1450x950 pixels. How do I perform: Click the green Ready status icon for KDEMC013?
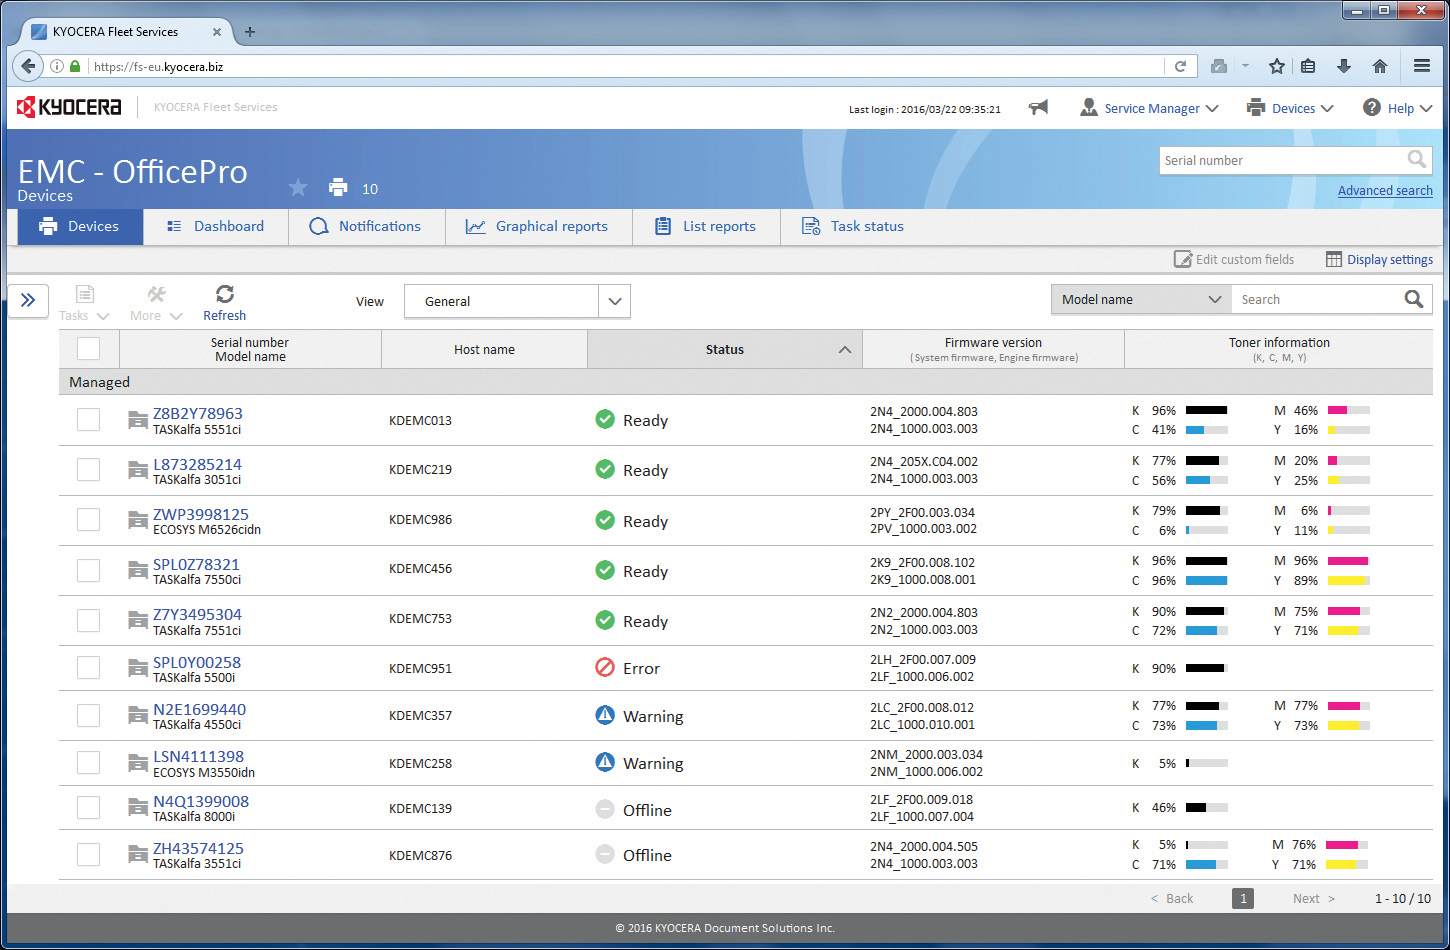[x=605, y=420]
